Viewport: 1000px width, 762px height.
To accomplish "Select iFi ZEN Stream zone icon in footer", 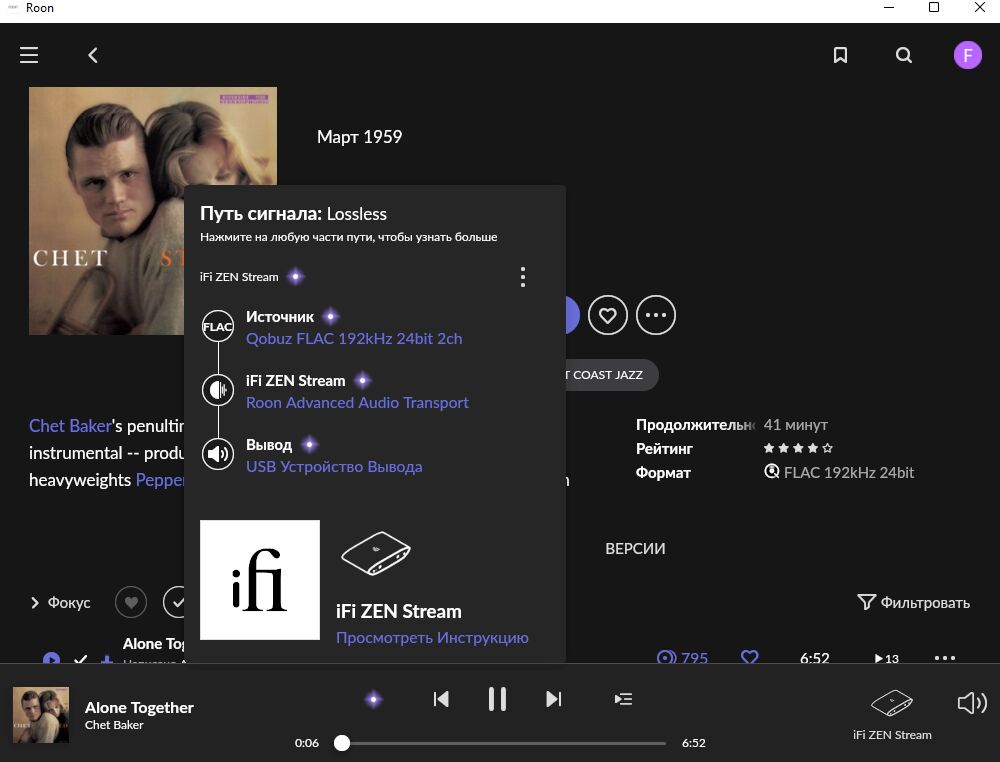I will (x=892, y=703).
